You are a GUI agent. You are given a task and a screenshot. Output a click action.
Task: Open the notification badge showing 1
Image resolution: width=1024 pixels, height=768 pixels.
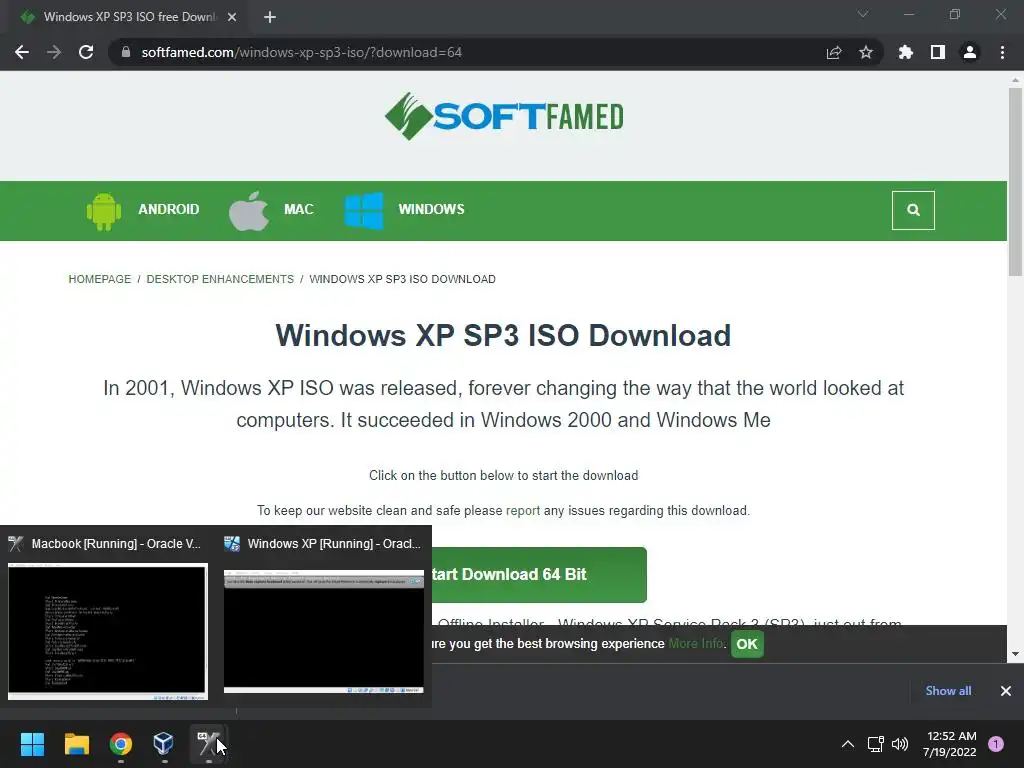coord(996,744)
